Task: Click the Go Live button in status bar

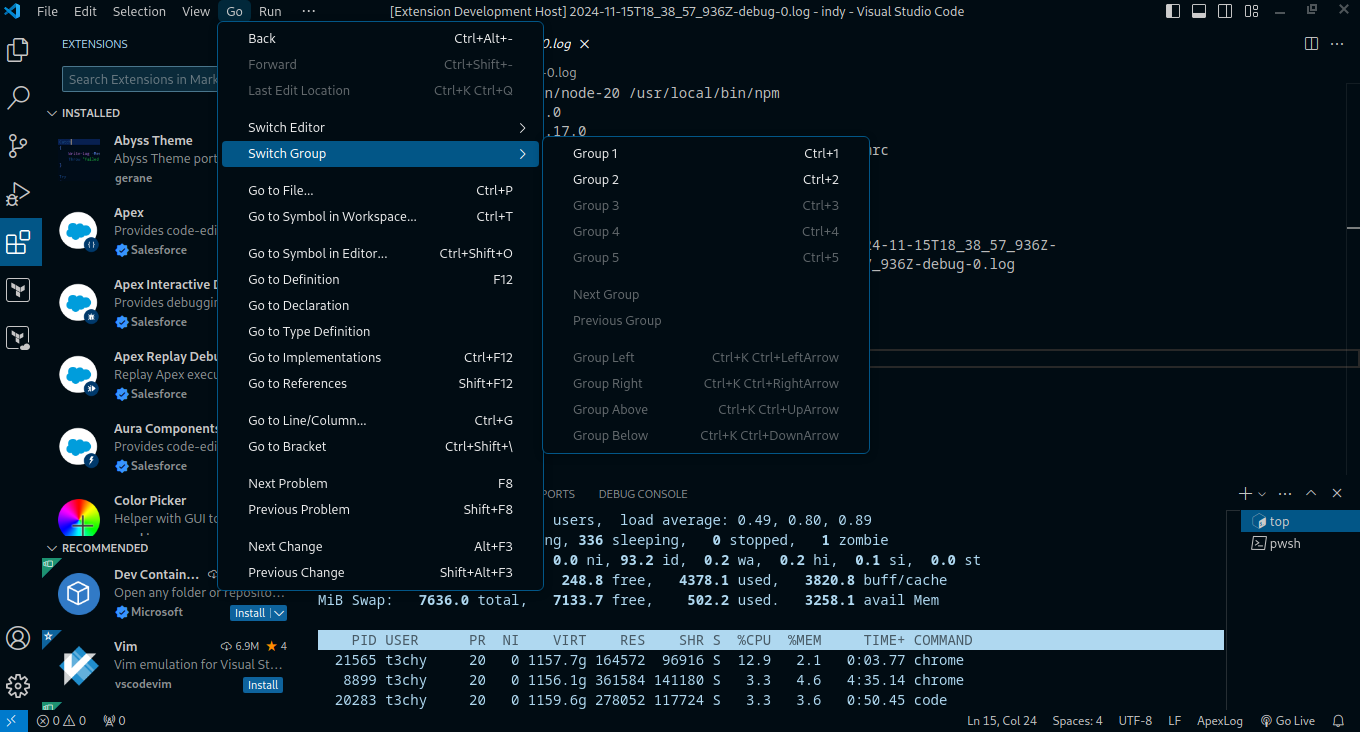Action: [x=1288, y=720]
